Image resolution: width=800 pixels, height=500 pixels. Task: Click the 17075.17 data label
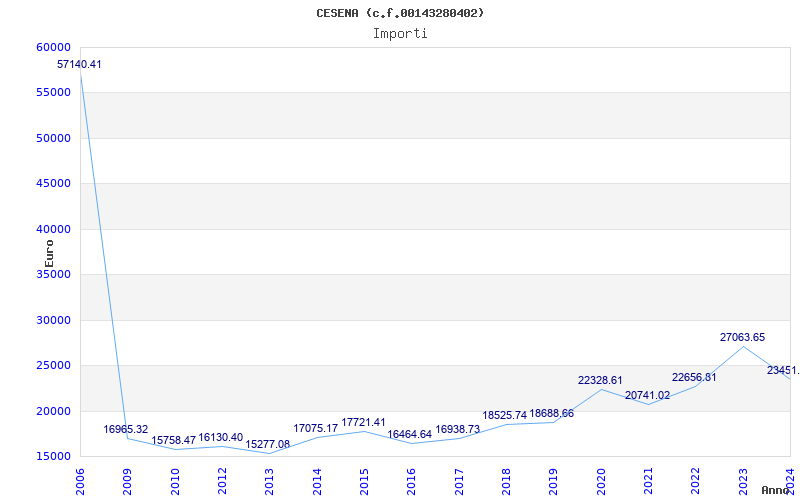point(315,428)
